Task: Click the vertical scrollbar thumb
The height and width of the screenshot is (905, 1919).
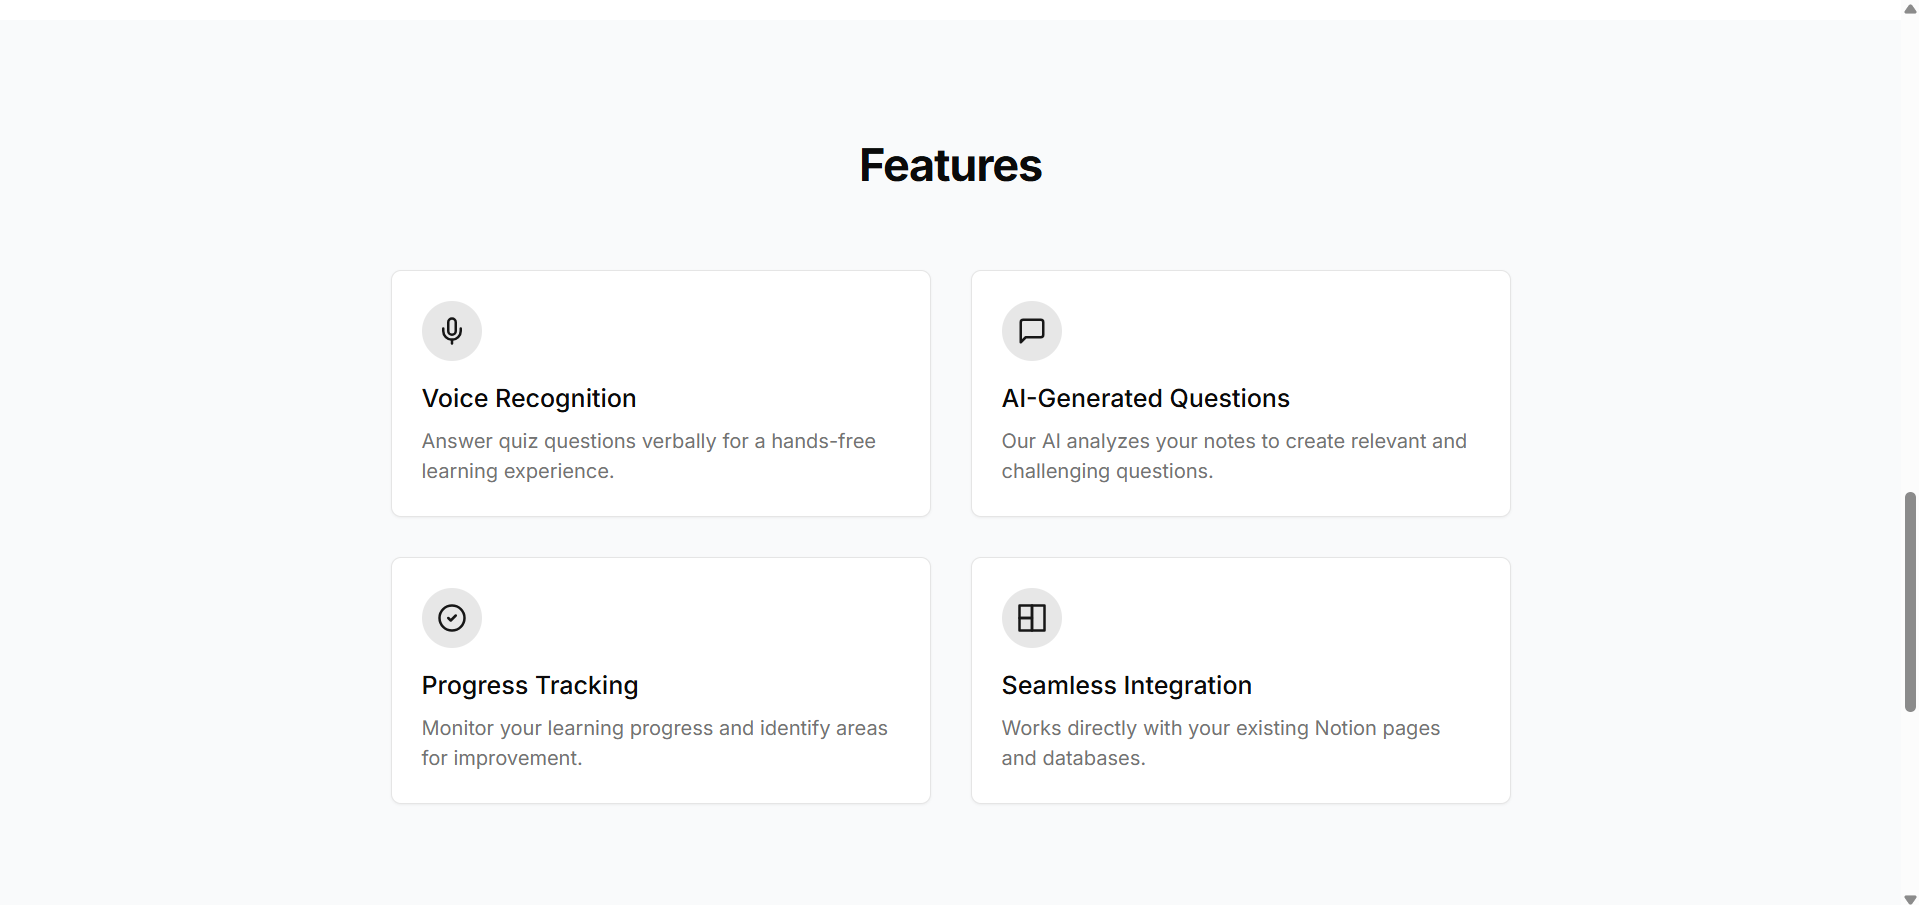Action: click(x=1910, y=600)
